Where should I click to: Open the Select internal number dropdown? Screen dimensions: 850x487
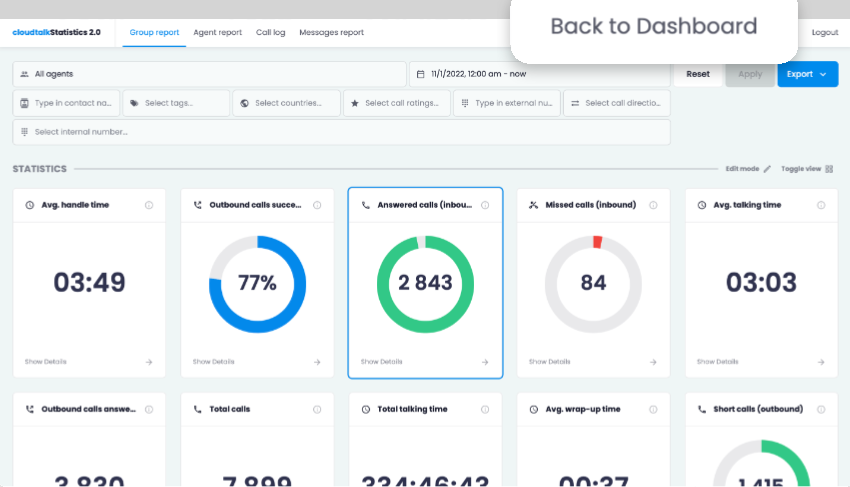click(x=342, y=132)
